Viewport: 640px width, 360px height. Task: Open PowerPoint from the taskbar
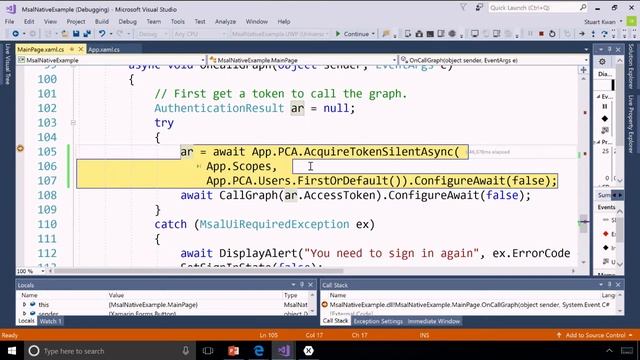233,351
